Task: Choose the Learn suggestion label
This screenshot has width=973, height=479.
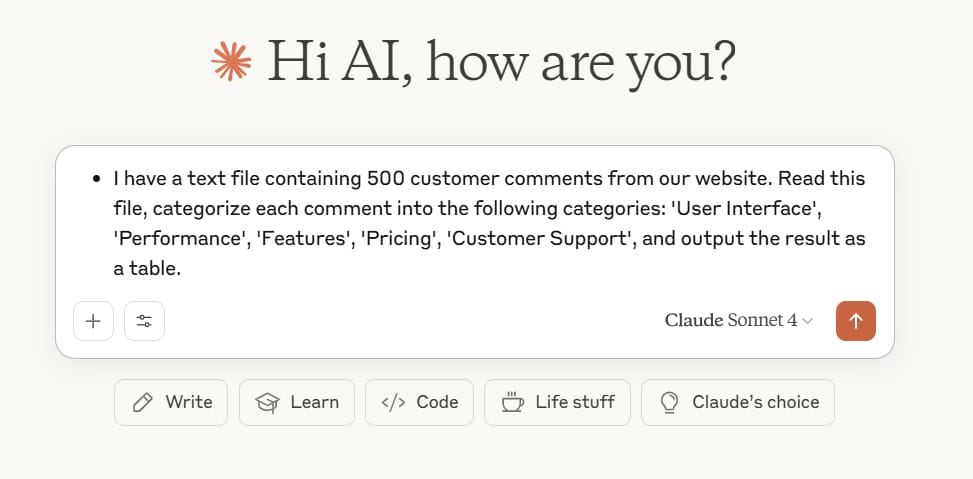Action: pos(314,402)
